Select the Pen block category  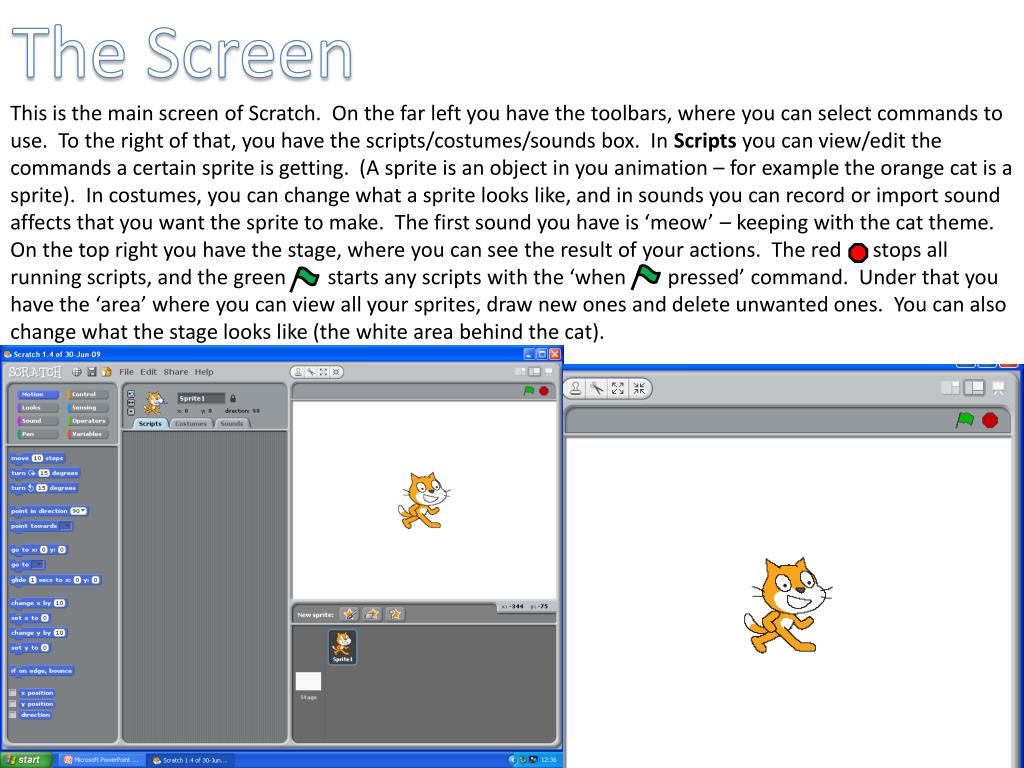point(38,434)
